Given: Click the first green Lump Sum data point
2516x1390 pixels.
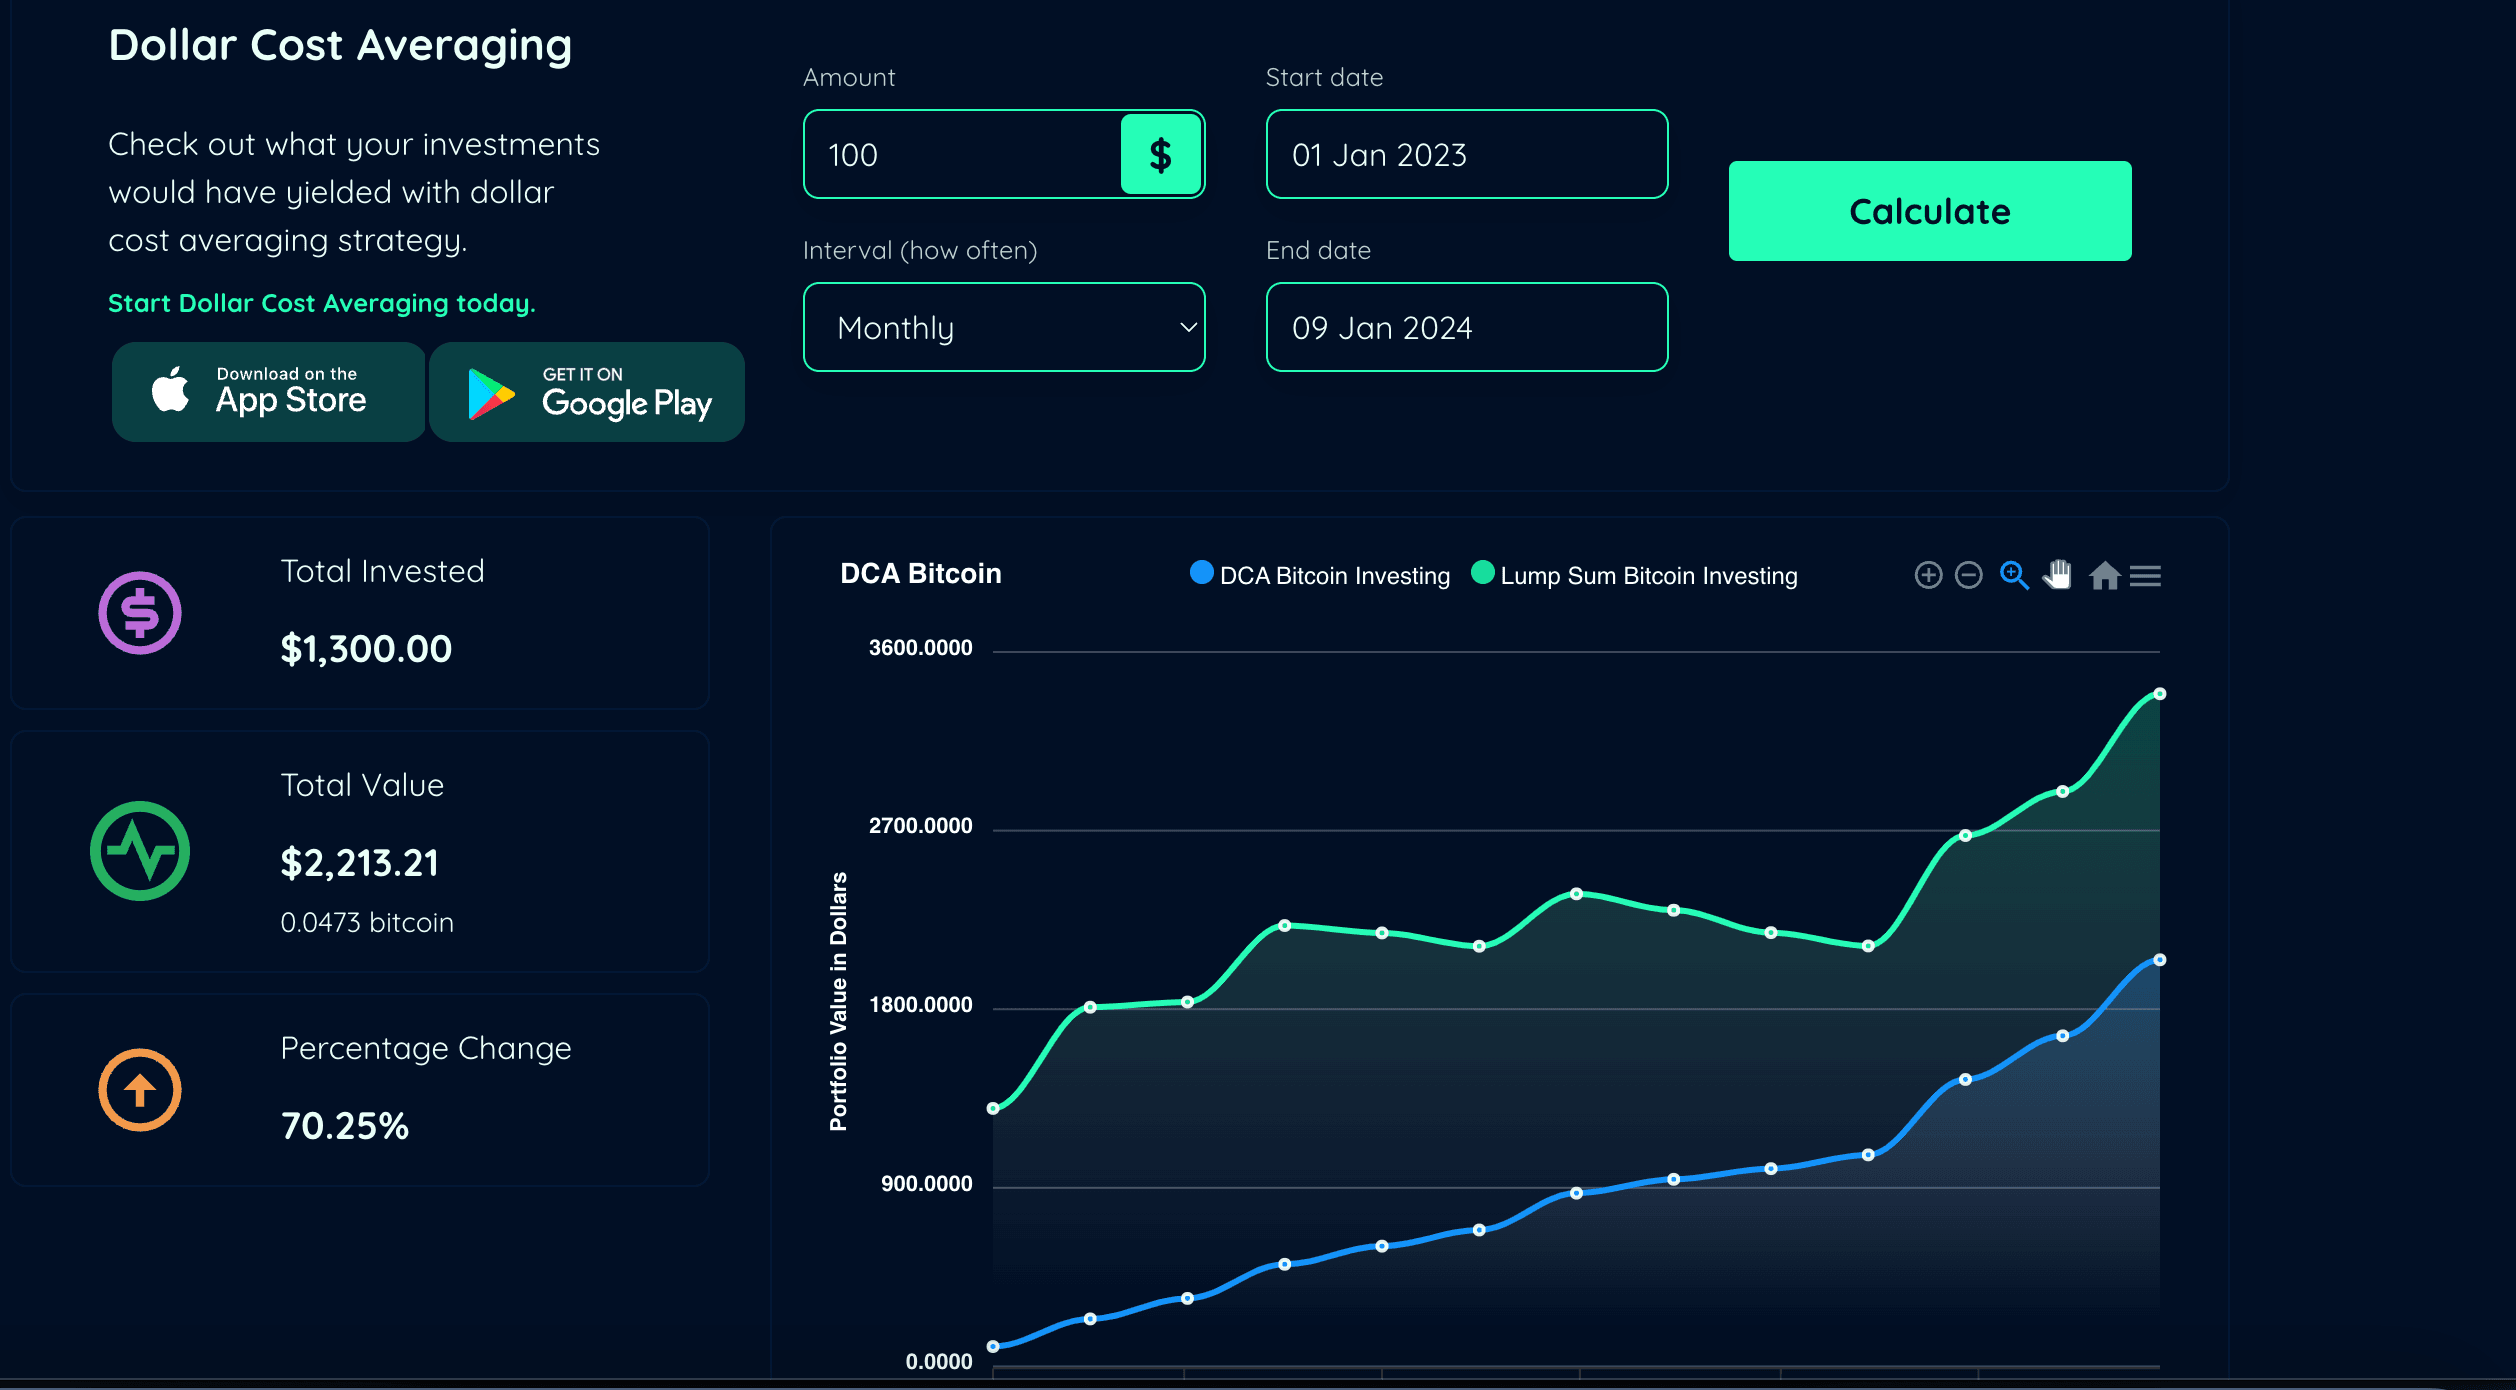Looking at the screenshot, I should click(x=993, y=1108).
